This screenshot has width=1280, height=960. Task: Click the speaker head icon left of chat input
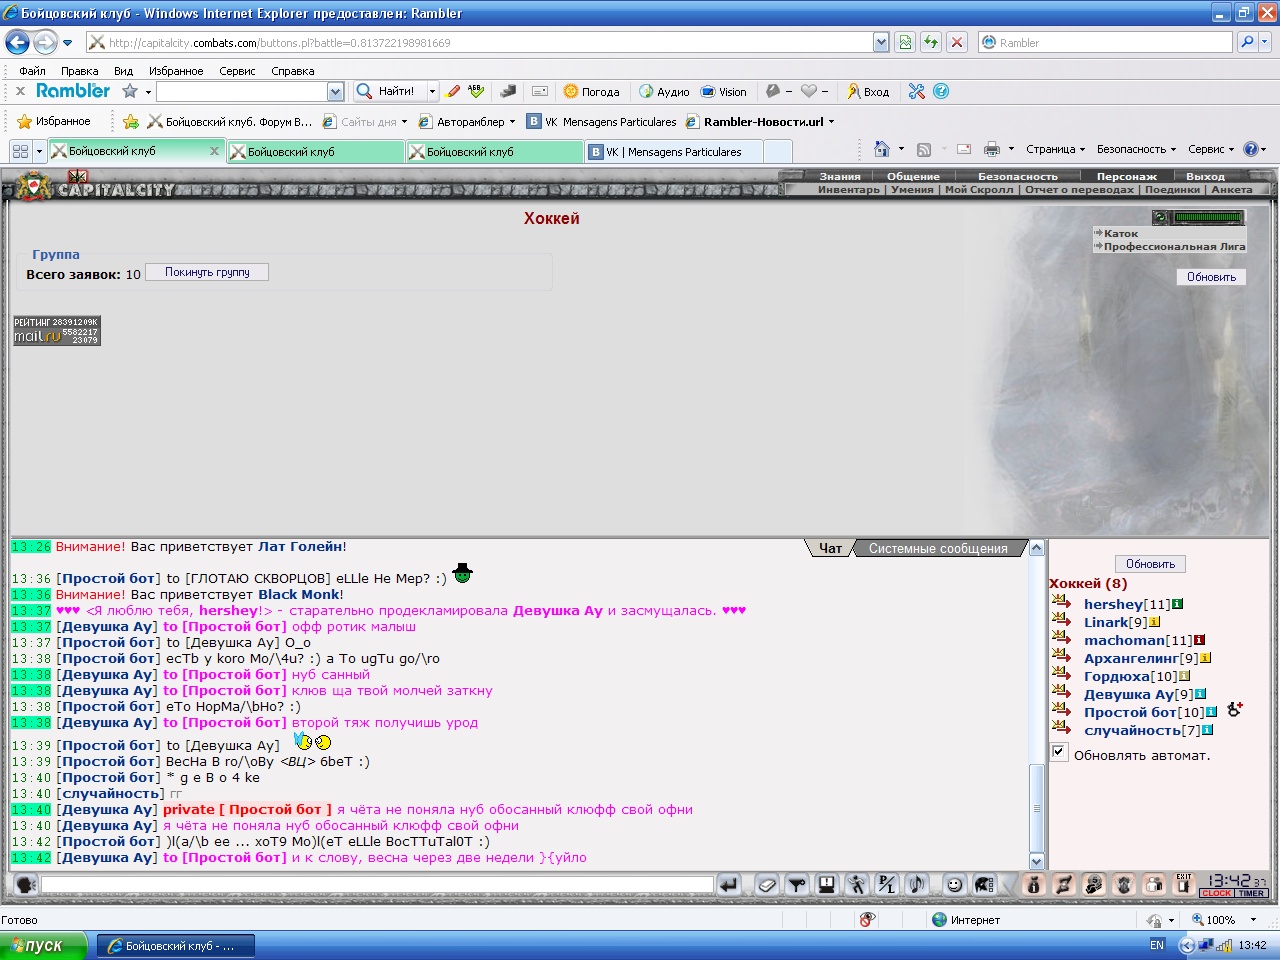[x=27, y=885]
